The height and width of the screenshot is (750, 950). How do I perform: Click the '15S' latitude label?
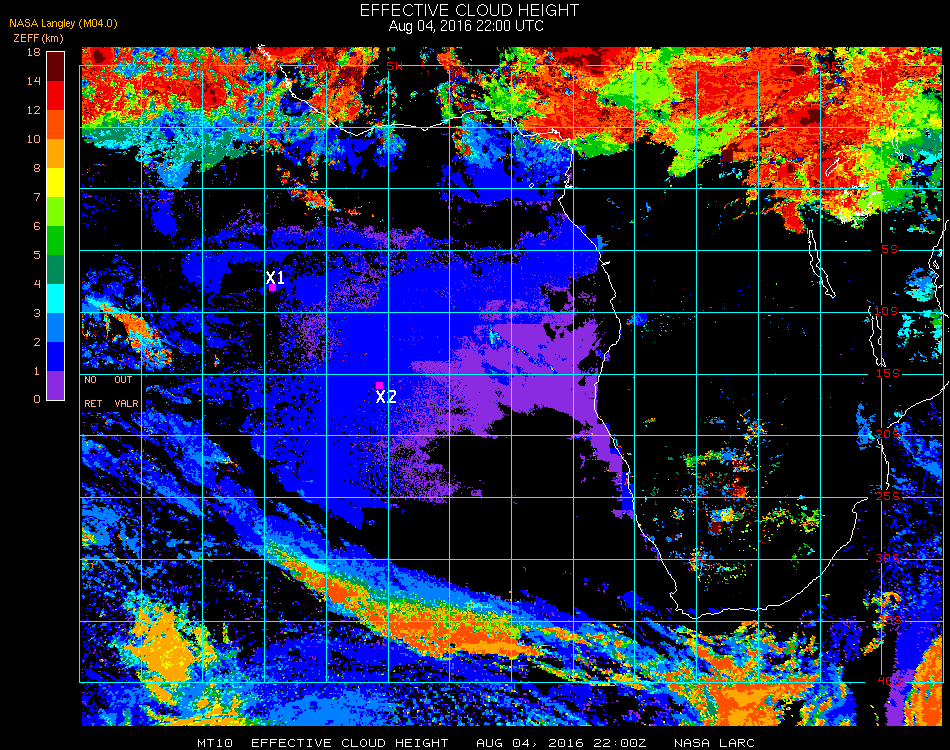pyautogui.click(x=888, y=373)
